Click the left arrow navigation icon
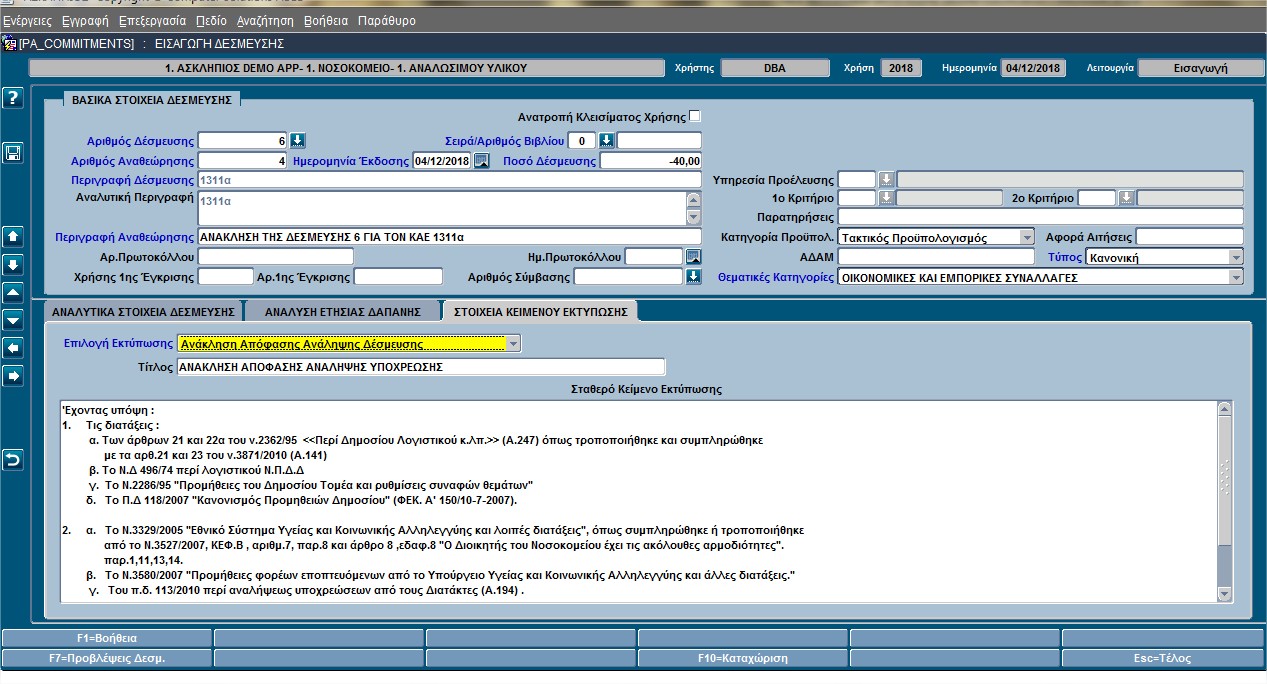Screen dimensions: 1267x684 click(13, 348)
